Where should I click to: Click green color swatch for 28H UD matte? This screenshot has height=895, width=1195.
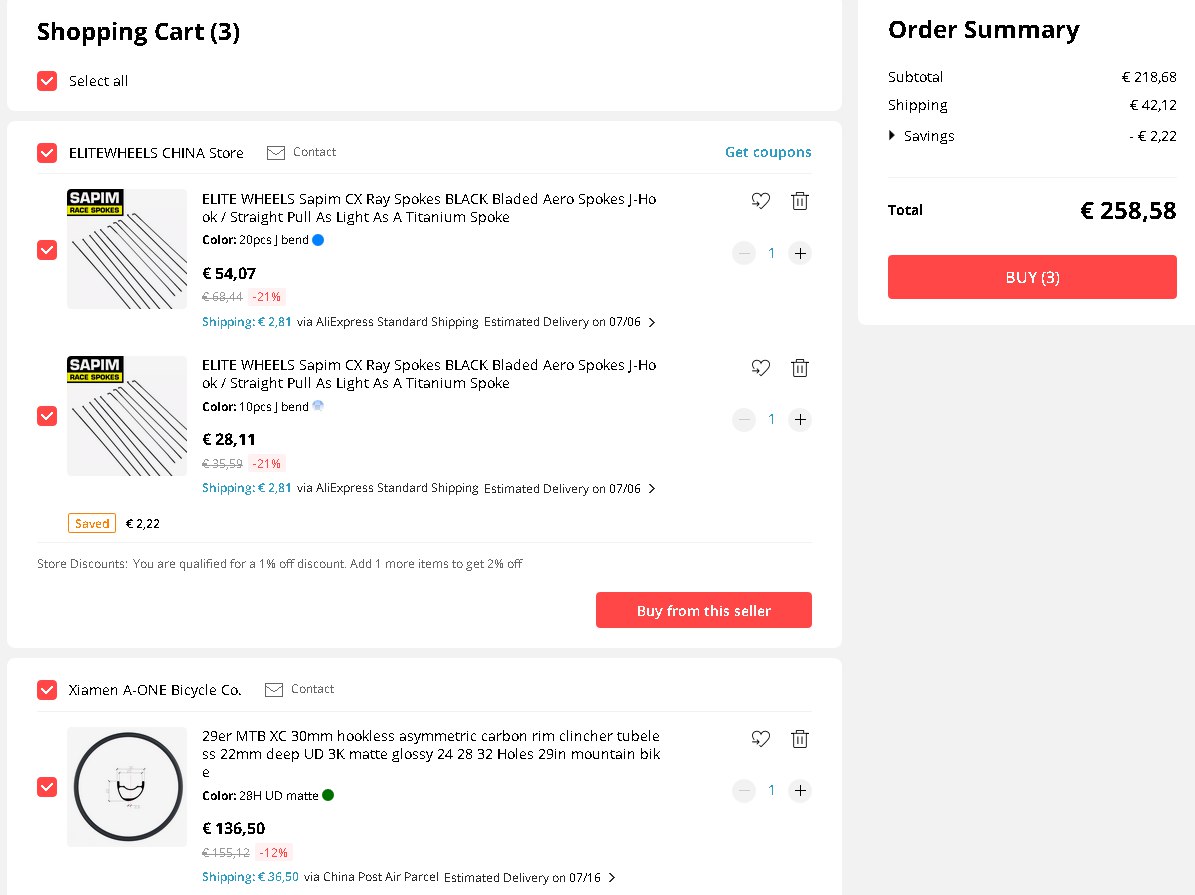pyautogui.click(x=328, y=795)
